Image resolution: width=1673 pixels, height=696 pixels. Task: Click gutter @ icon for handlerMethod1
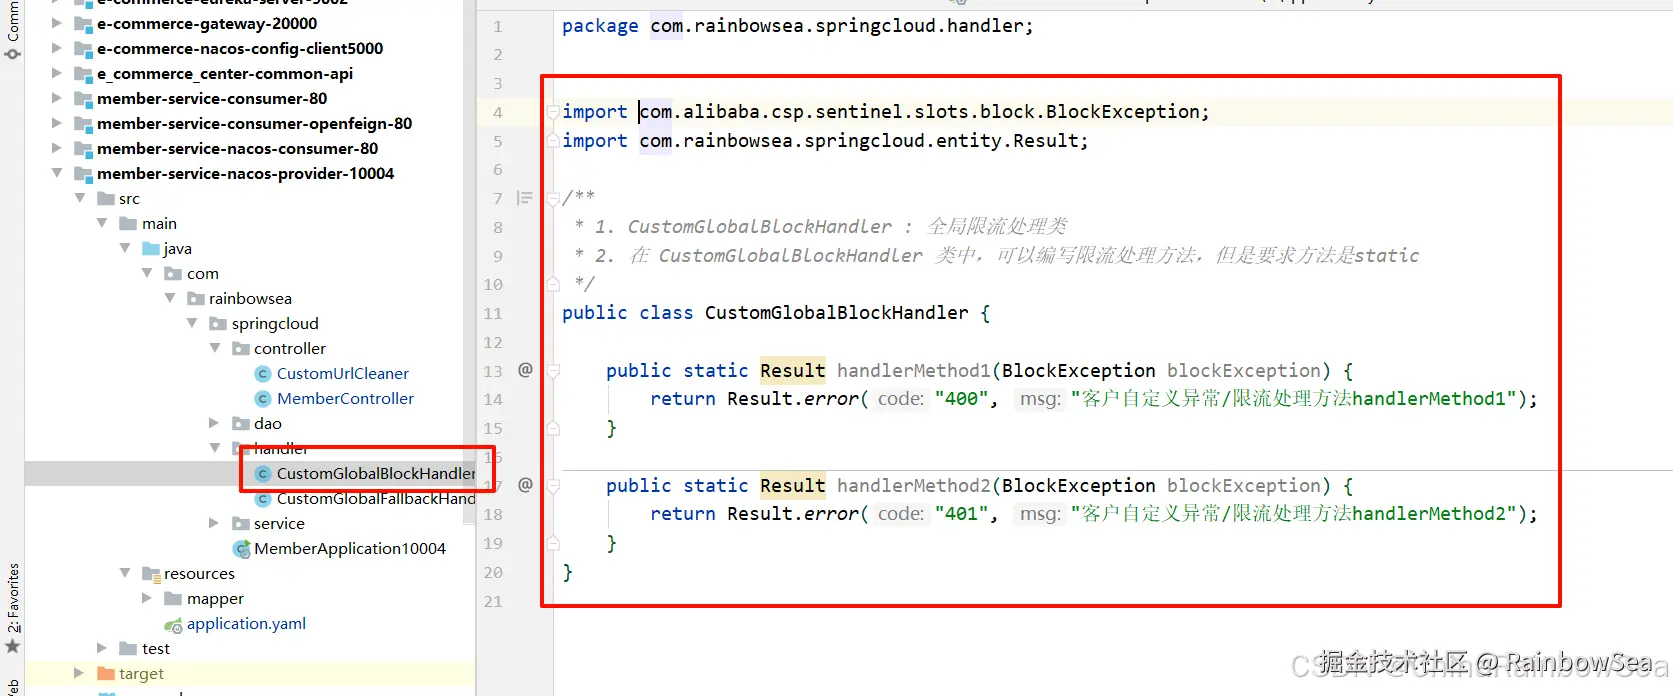[x=525, y=370]
